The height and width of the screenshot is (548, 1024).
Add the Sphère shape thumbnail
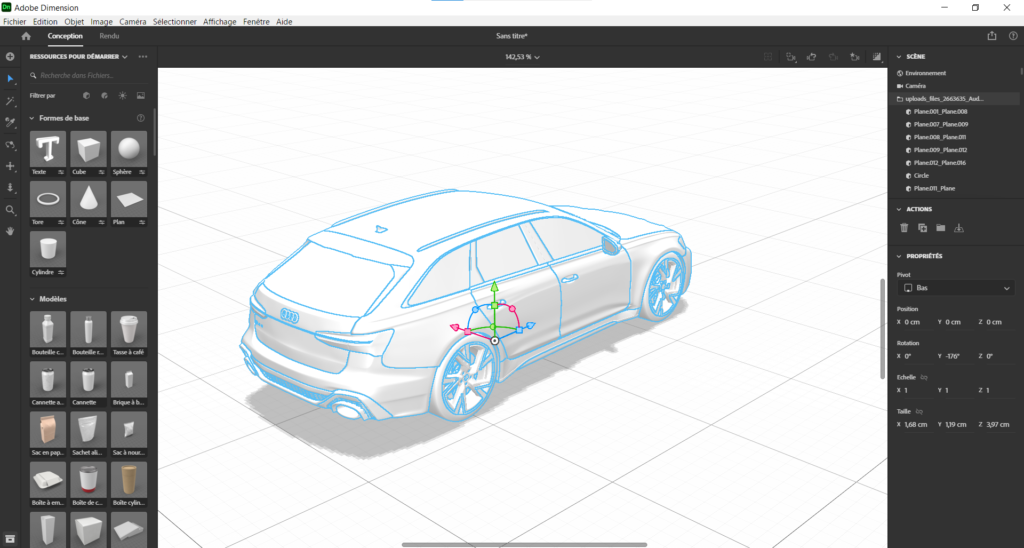pyautogui.click(x=129, y=149)
